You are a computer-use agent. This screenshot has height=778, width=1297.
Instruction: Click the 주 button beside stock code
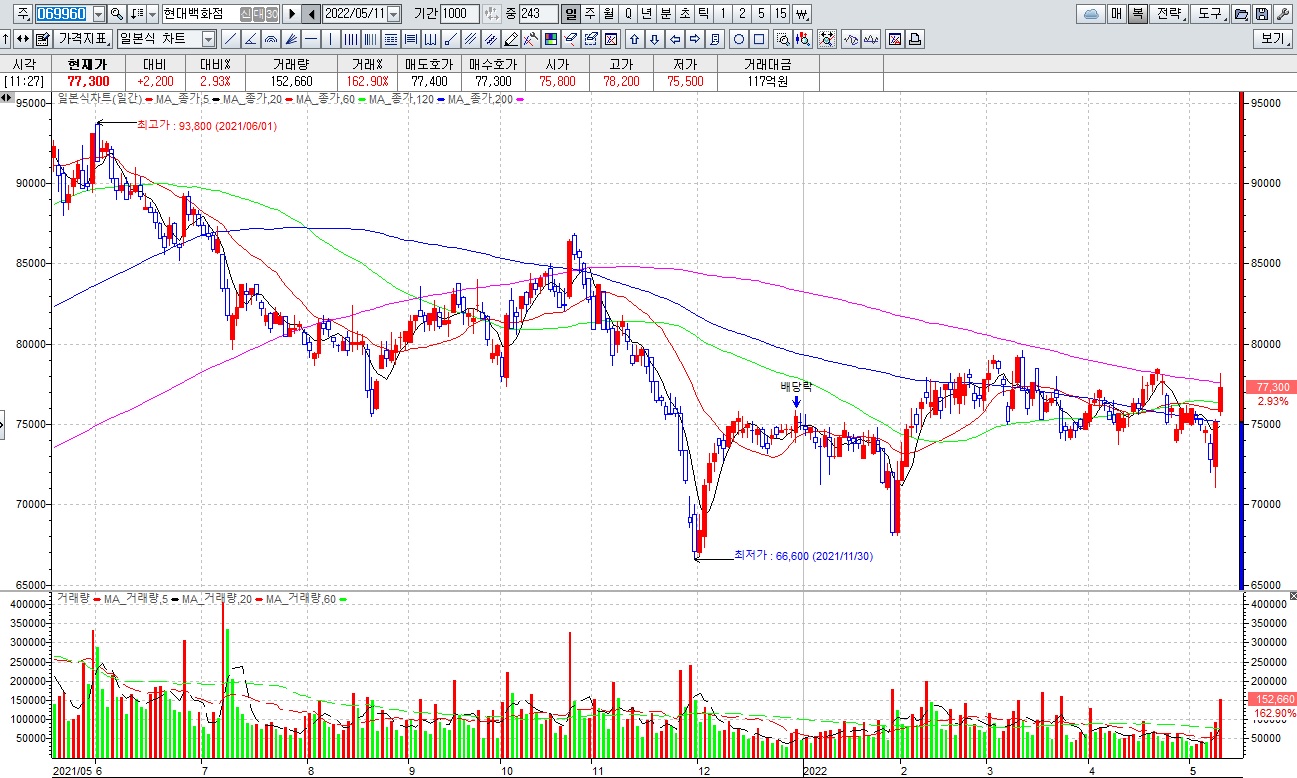(x=21, y=14)
